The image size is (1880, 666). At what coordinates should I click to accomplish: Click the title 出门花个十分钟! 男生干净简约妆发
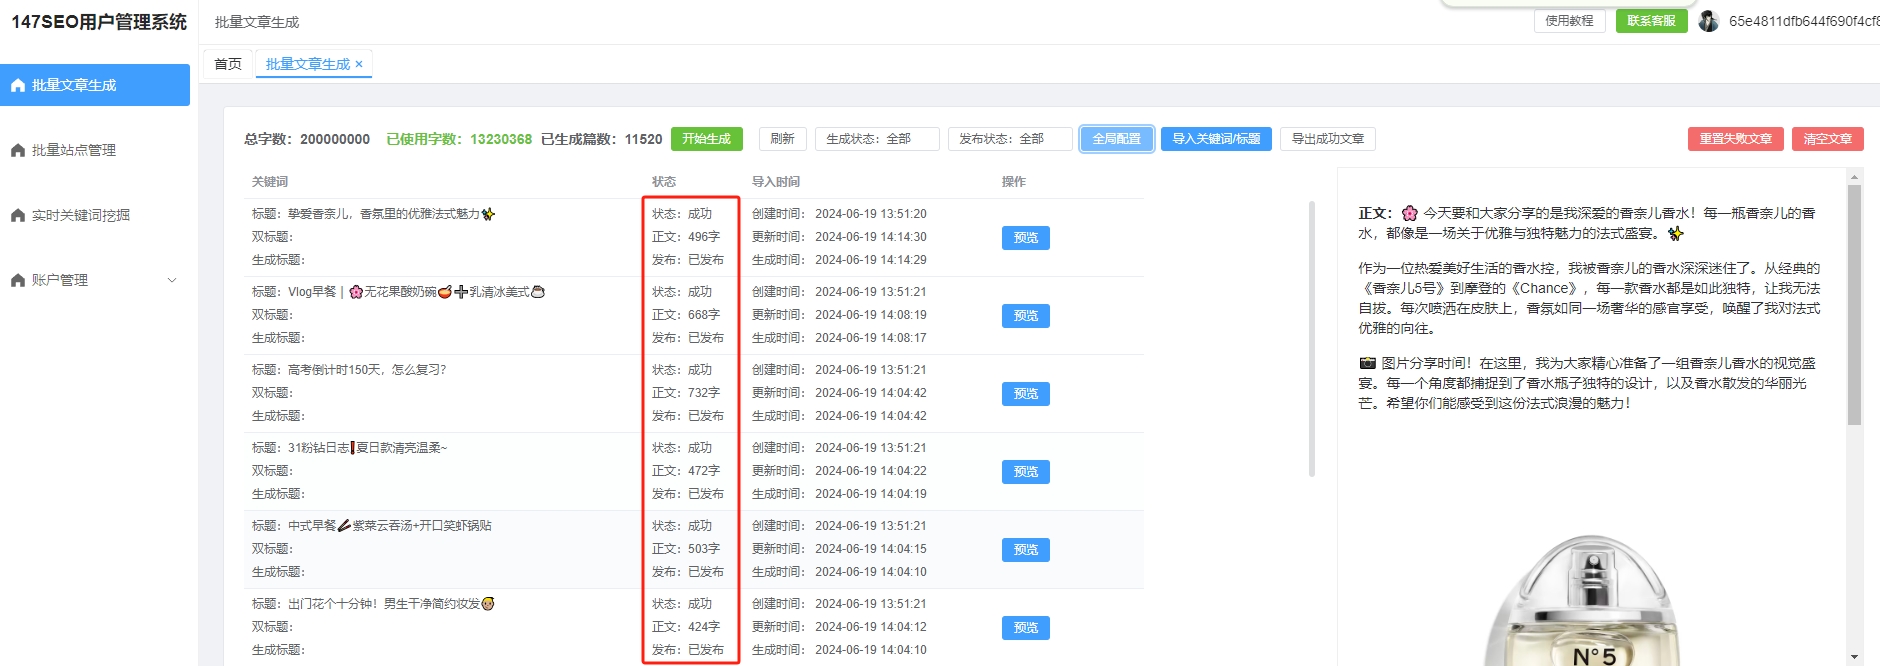[x=373, y=604]
